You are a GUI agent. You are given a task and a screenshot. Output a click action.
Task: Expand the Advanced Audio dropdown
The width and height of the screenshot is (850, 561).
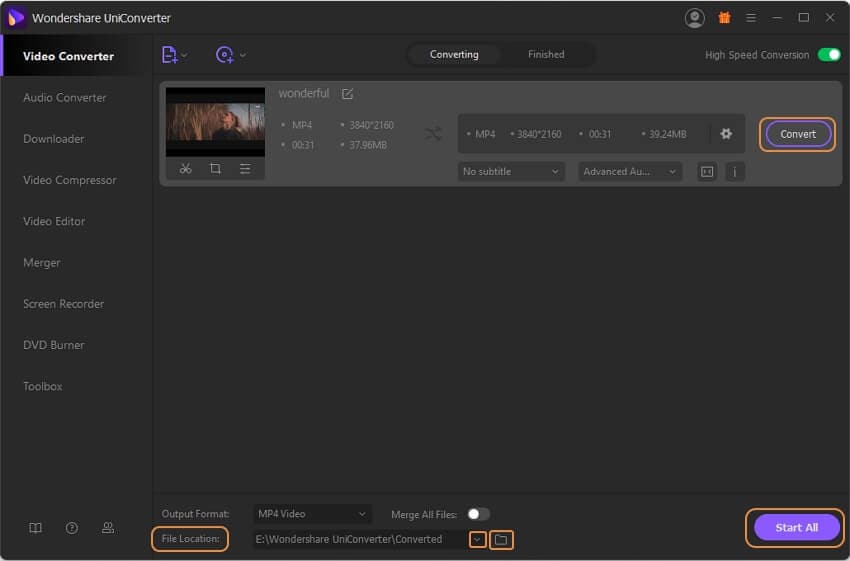[x=630, y=171]
